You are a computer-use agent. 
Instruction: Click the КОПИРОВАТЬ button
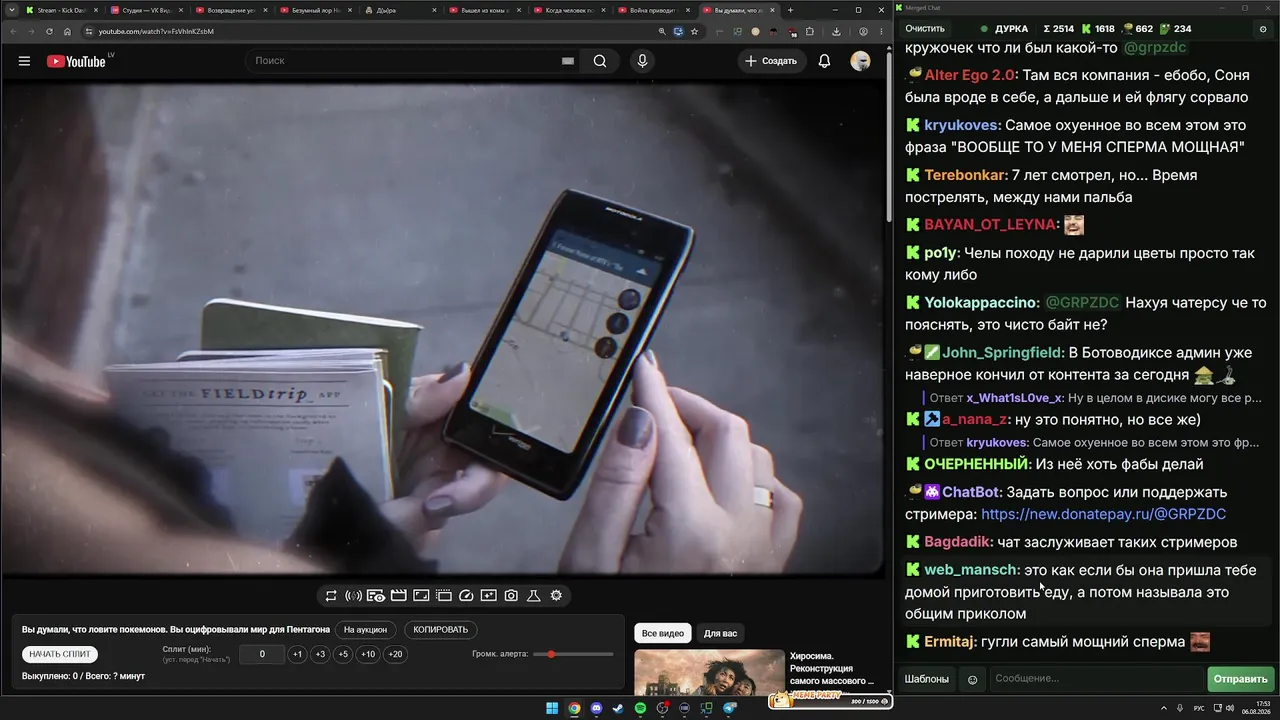440,630
